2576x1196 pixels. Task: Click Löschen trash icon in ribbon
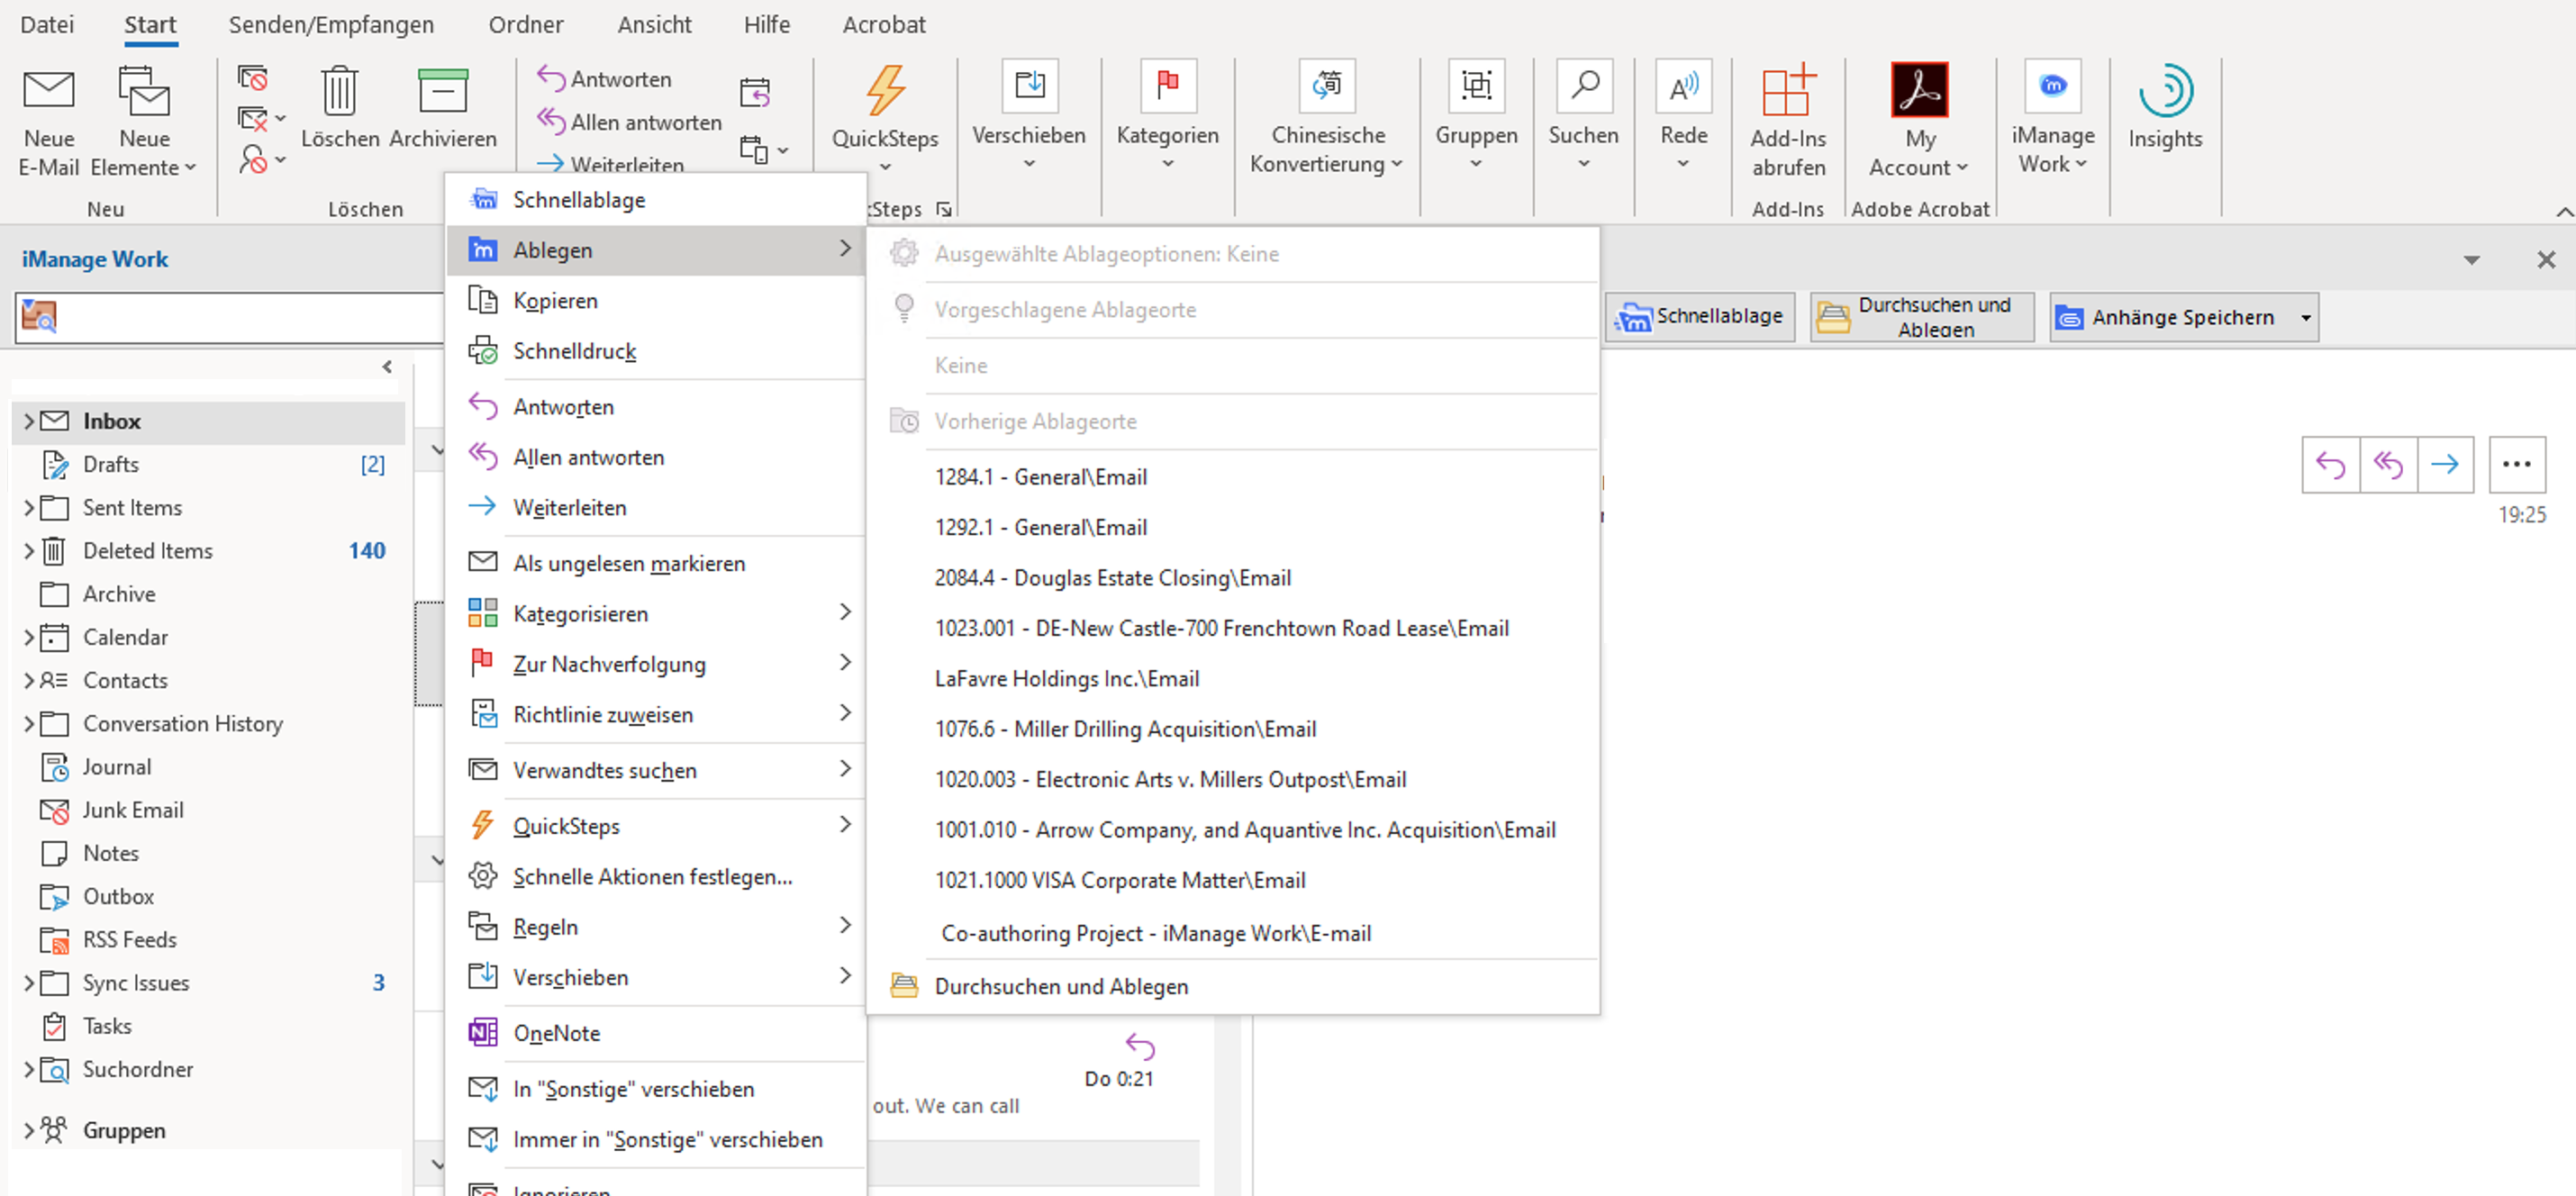point(339,91)
